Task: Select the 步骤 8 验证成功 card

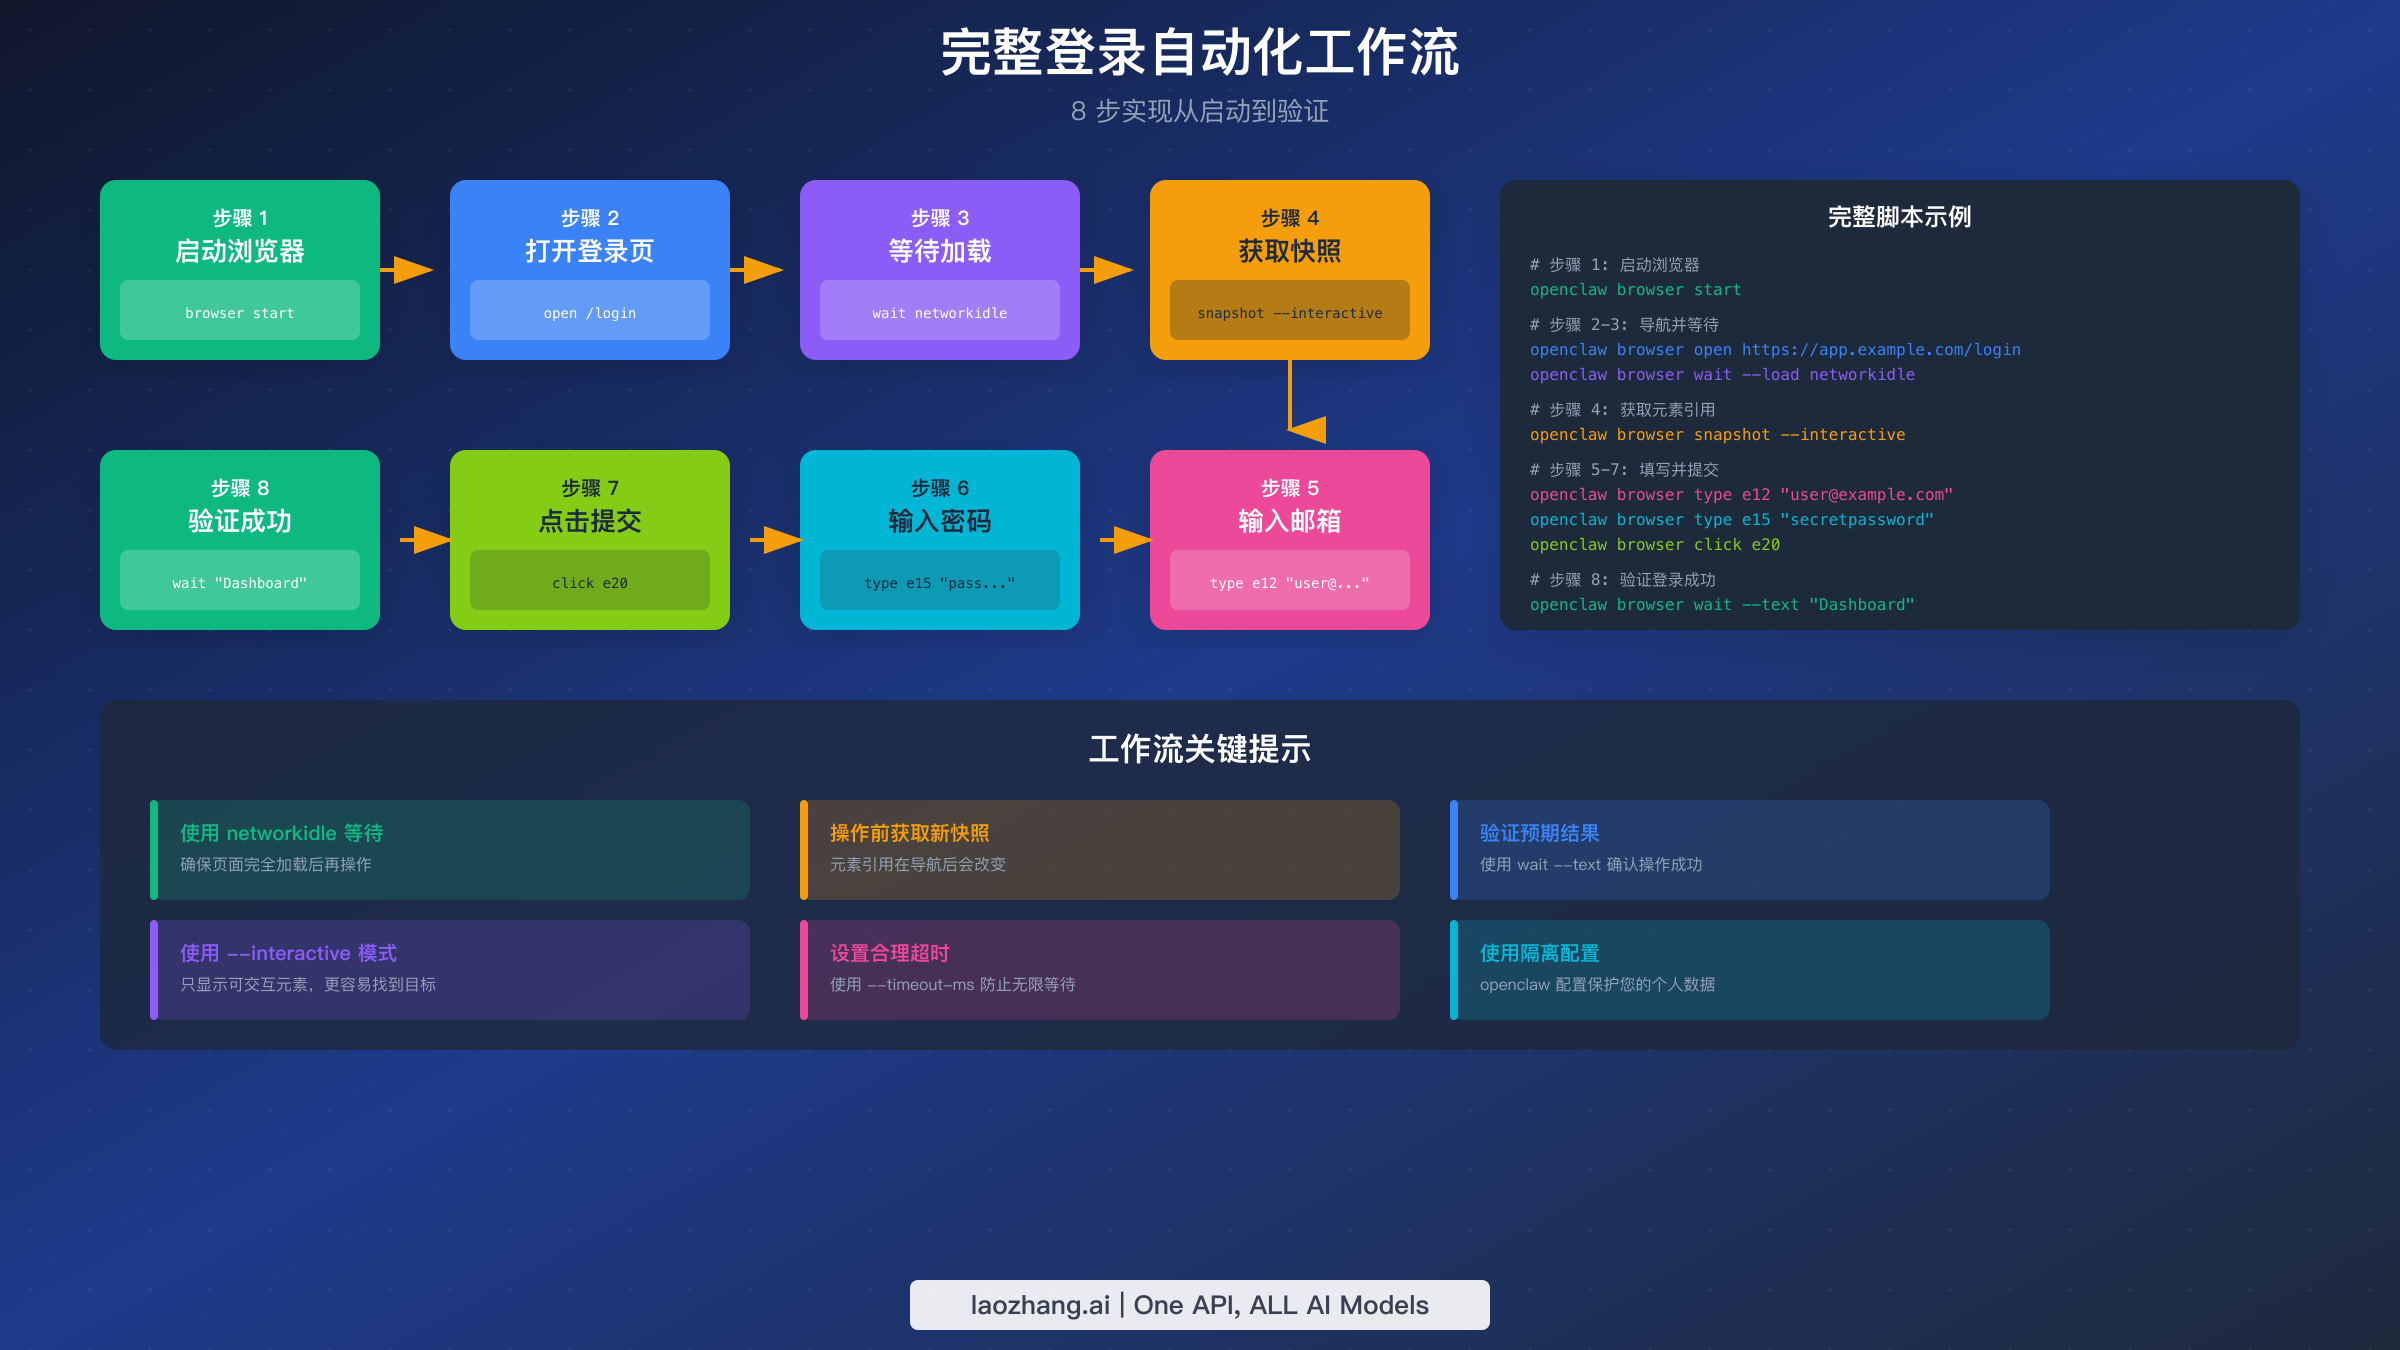Action: coord(240,510)
